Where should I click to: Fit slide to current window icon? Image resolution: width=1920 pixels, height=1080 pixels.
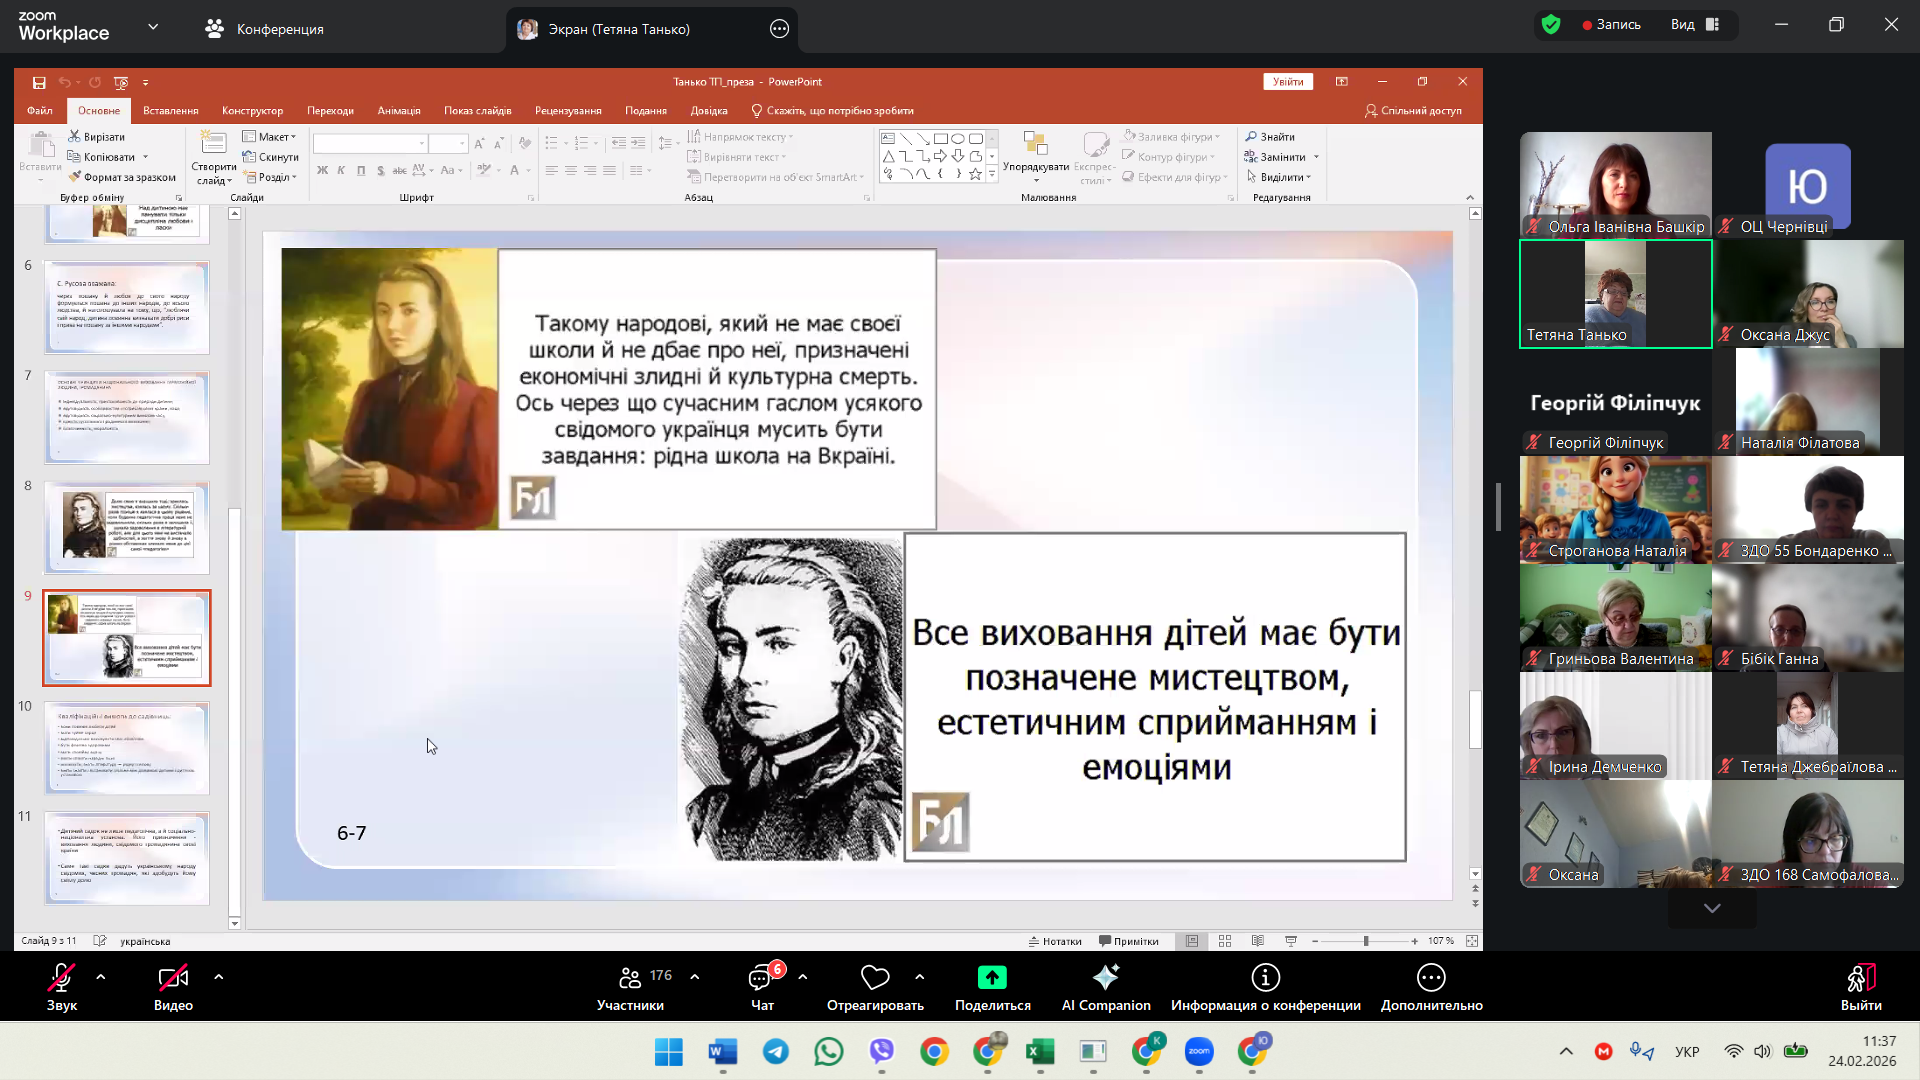pos(1472,941)
